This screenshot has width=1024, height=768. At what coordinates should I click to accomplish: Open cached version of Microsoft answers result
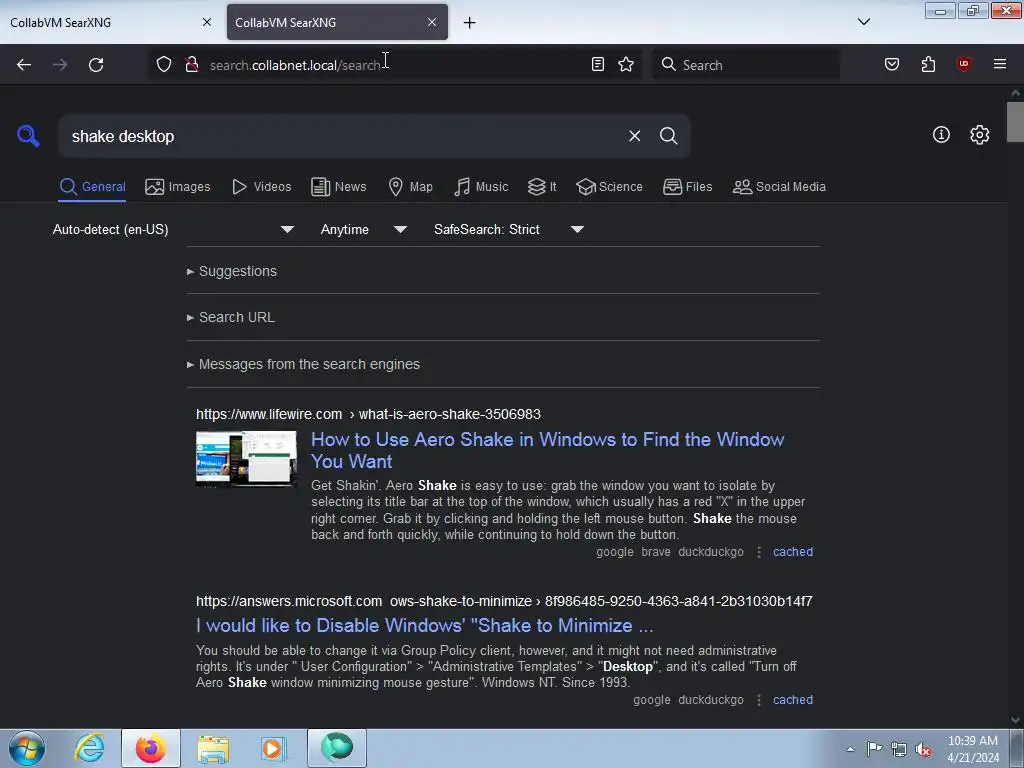[x=793, y=700]
